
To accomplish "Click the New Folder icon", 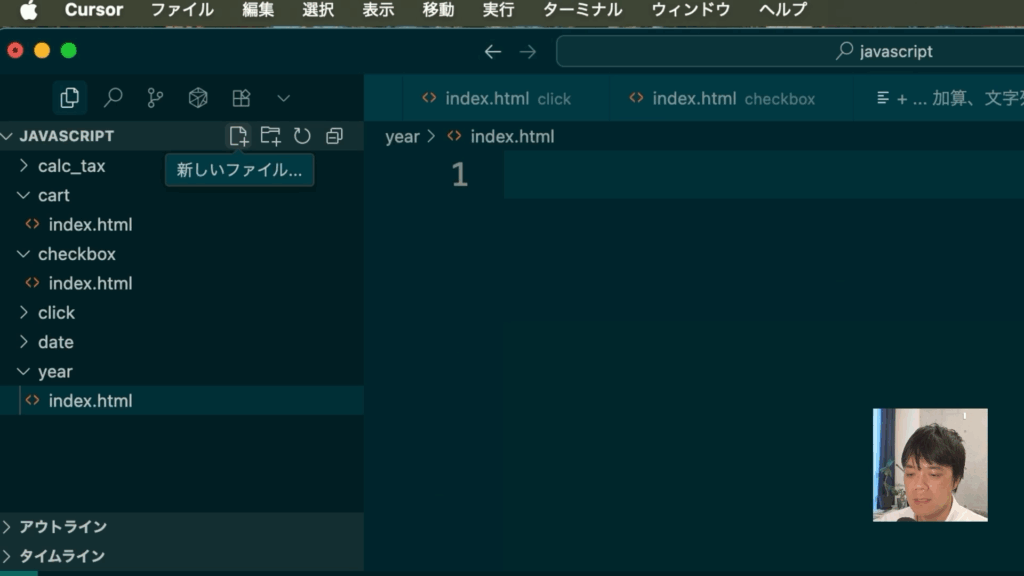I will 270,136.
